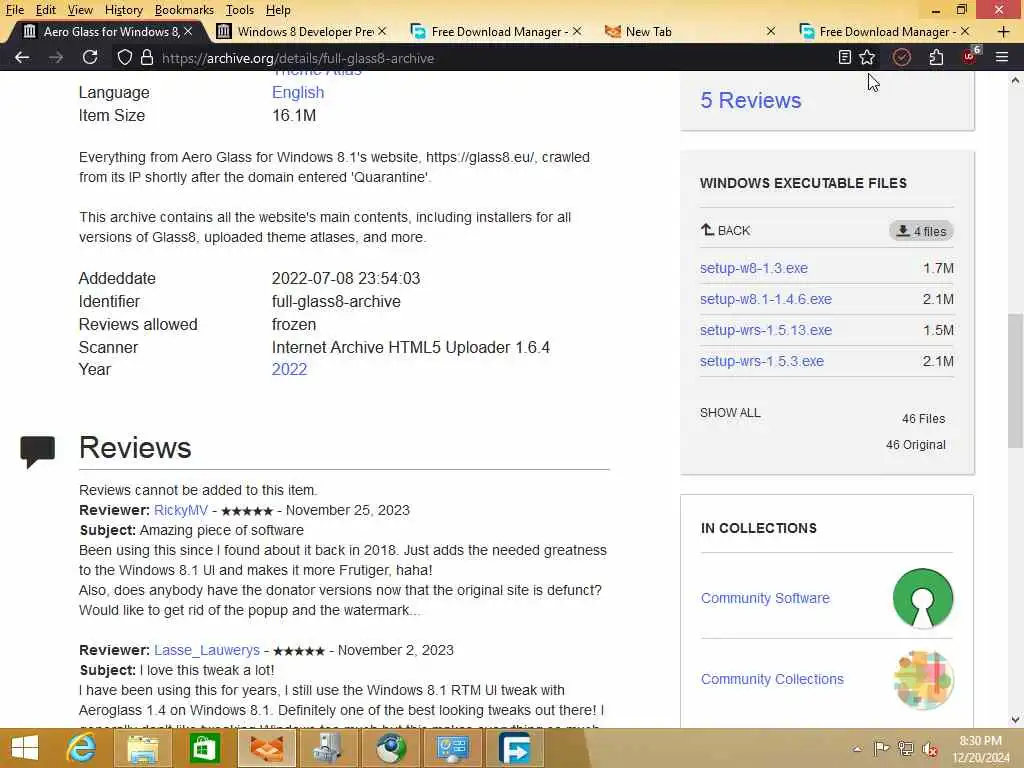Open Windows Store from taskbar

click(x=204, y=748)
